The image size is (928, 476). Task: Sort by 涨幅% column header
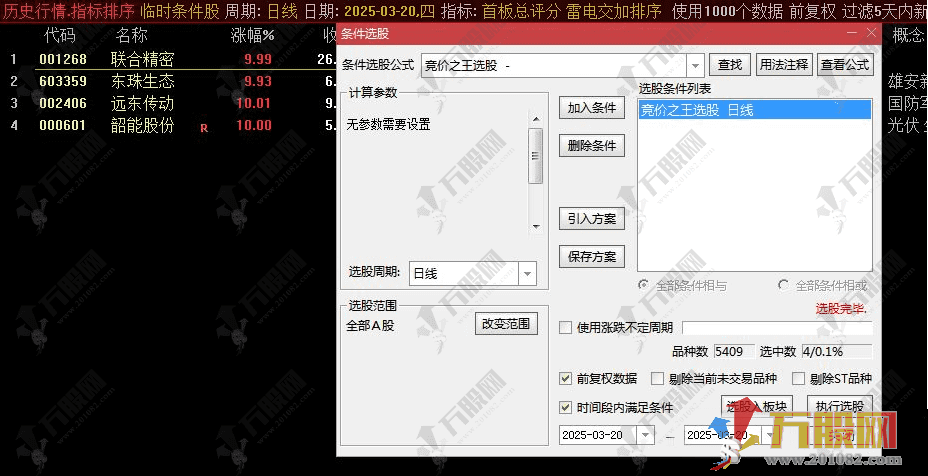pos(252,36)
